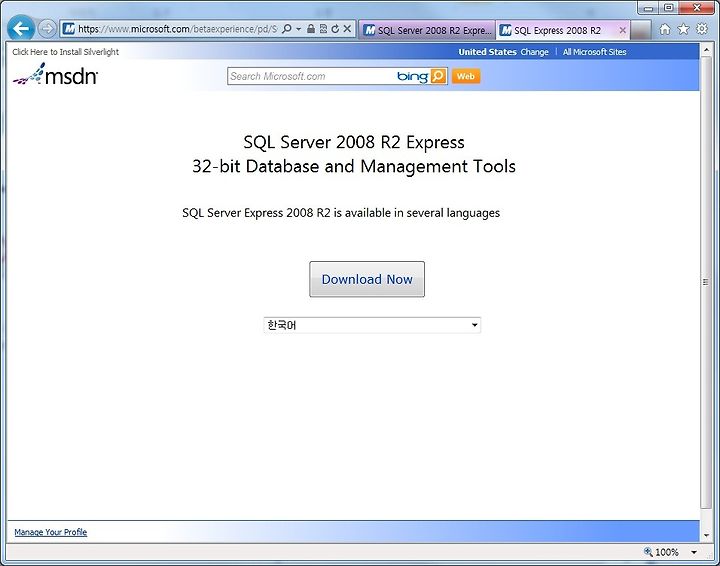Click the site favicon in address bar
This screenshot has width=720, height=566.
[69, 29]
